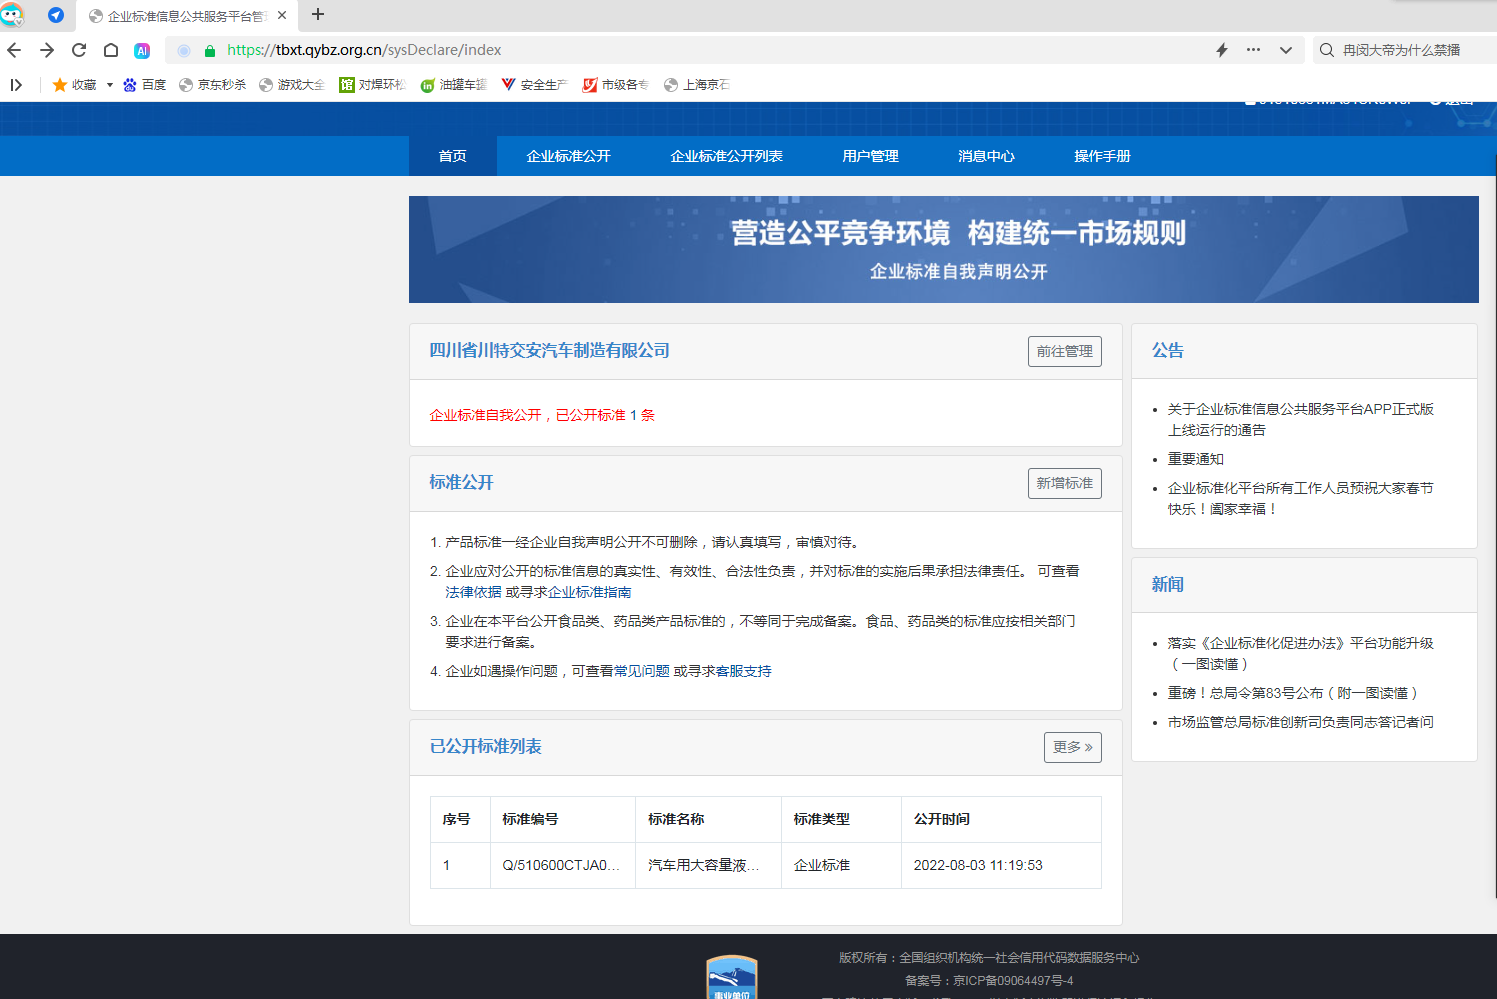This screenshot has width=1497, height=999.
Task: Click the browser back arrow
Action: point(14,50)
